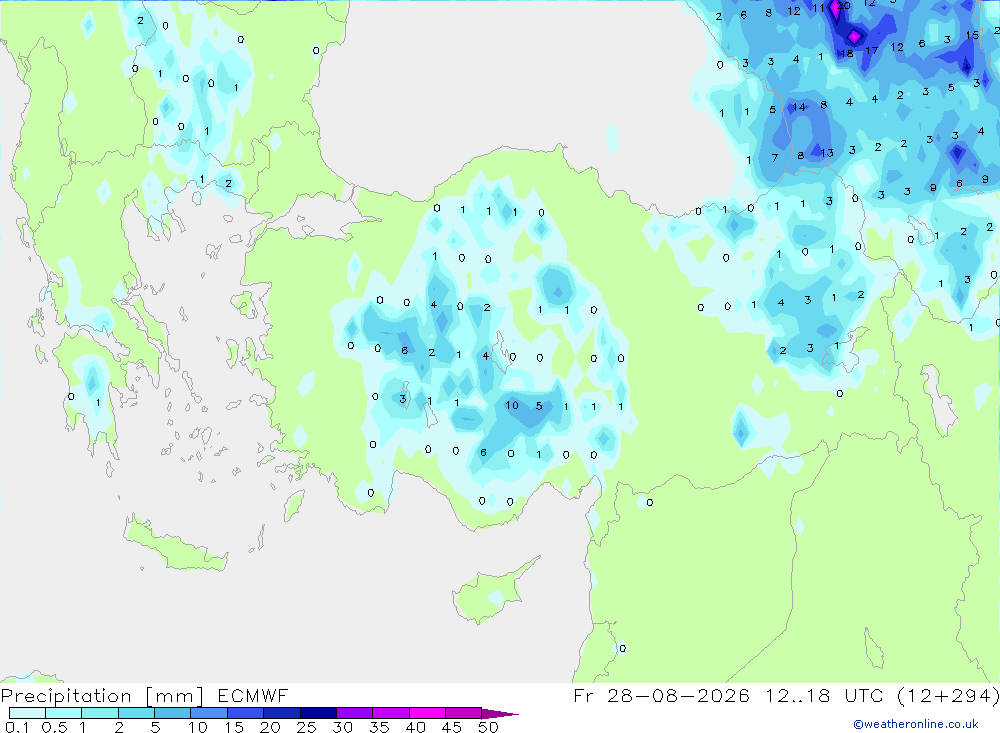The width and height of the screenshot is (1000, 733).
Task: Click the map value "18" beside magenta peak
Action: click(847, 54)
